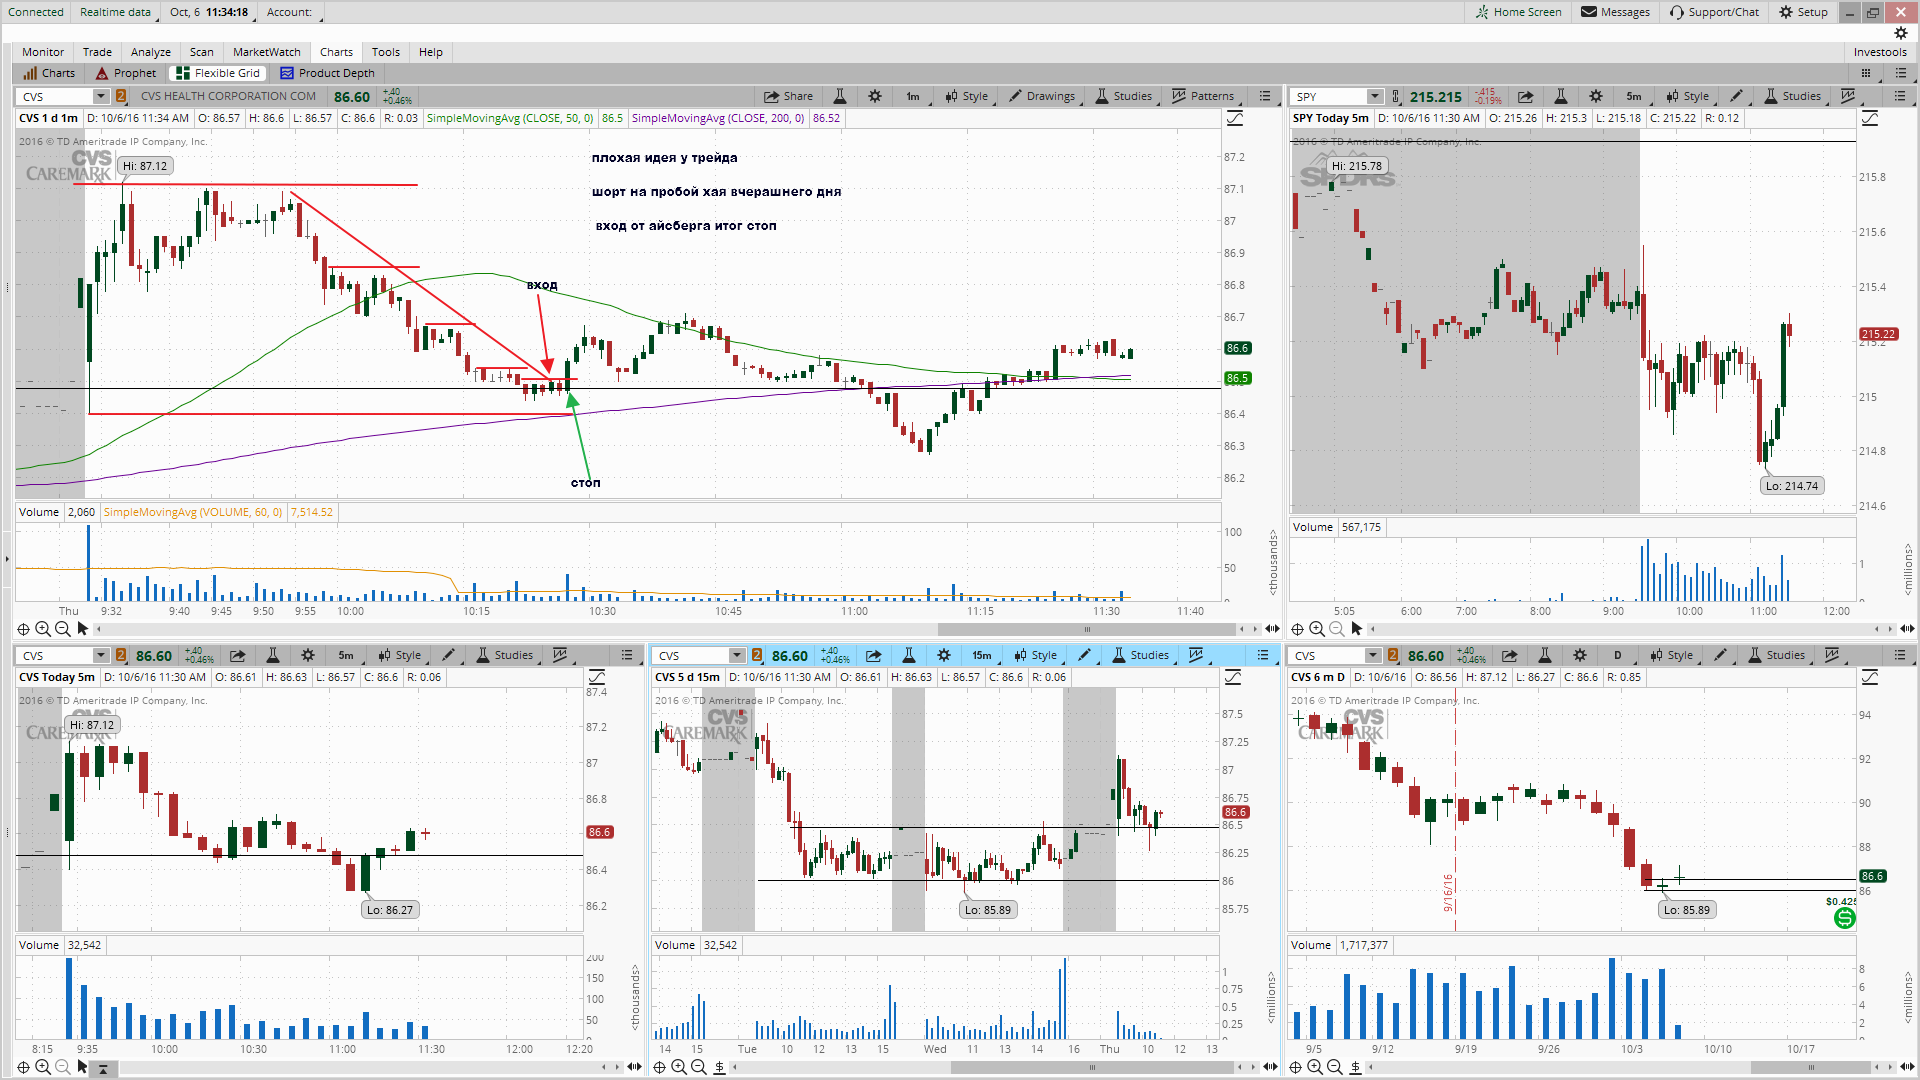The image size is (1920, 1080).
Task: Open the Studies menu on CVS 1m chart
Action: (x=1124, y=96)
